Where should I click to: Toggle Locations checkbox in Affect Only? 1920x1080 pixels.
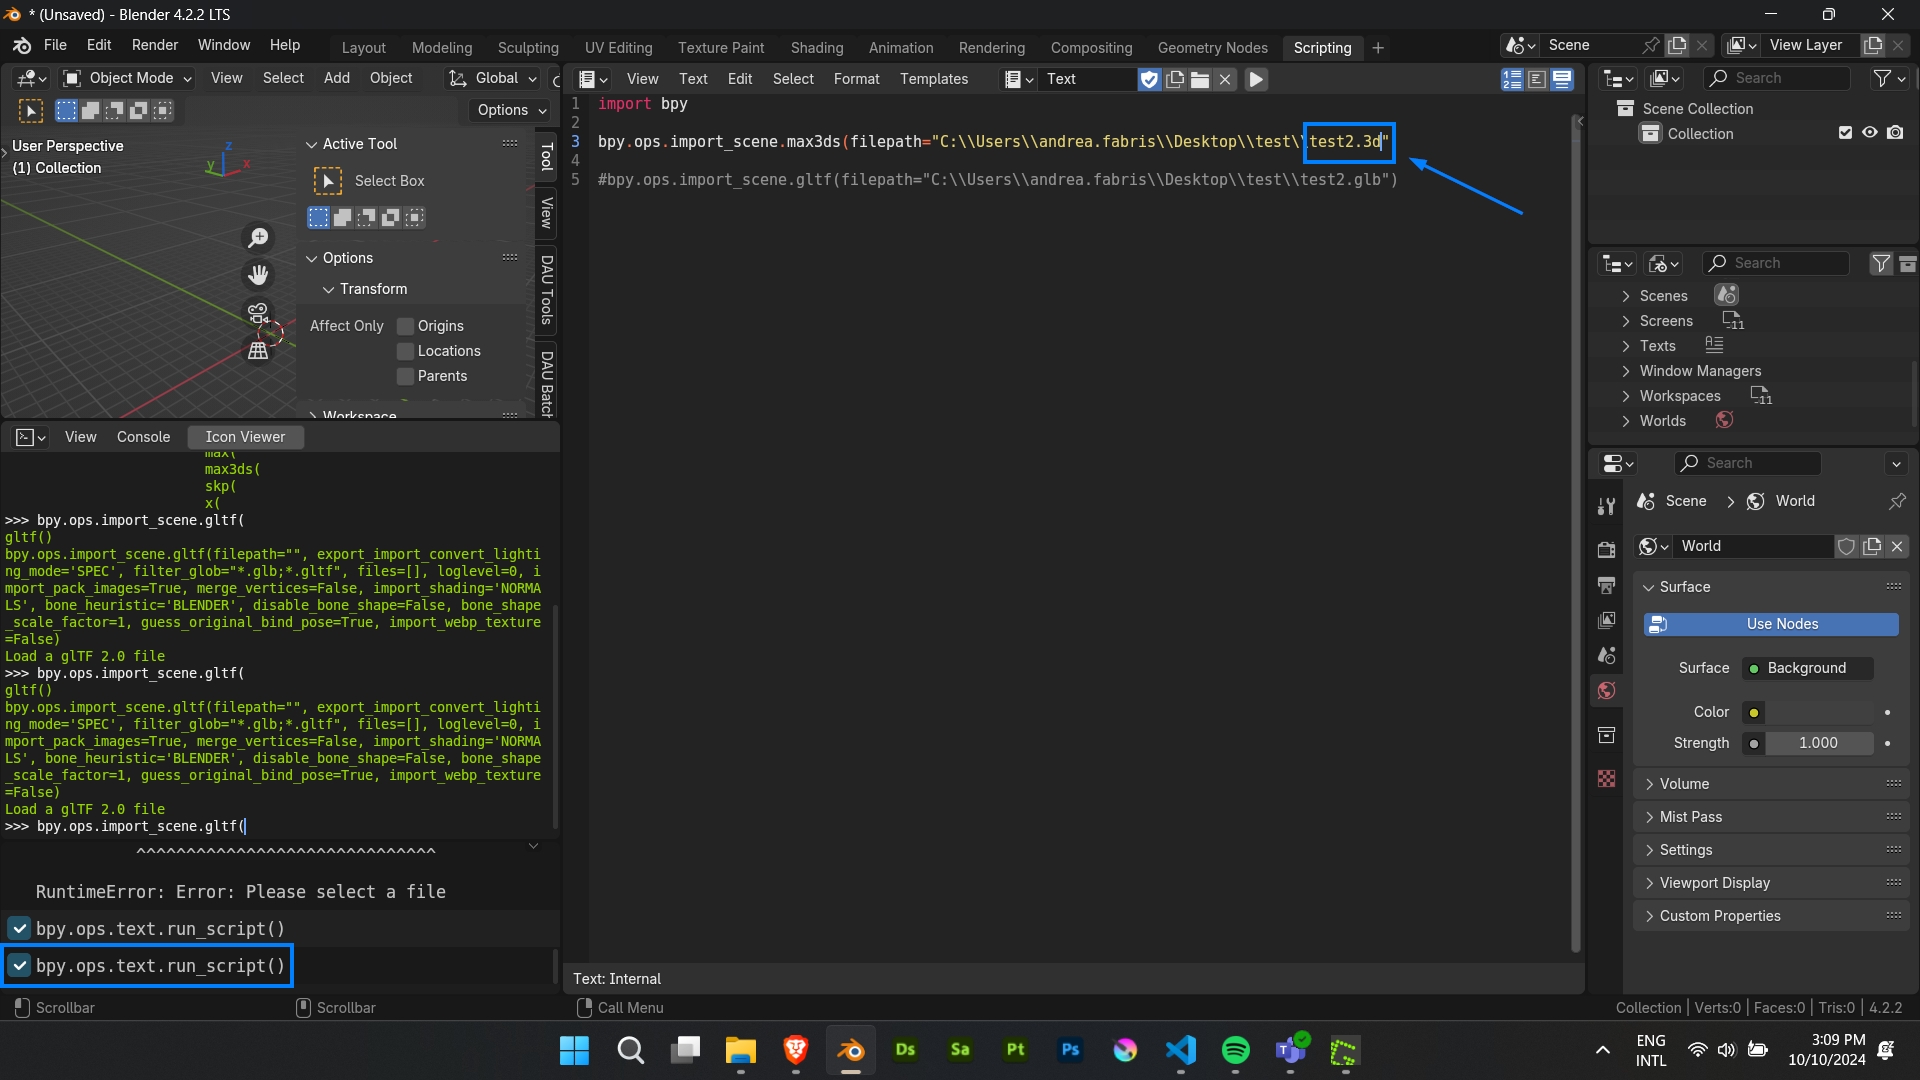click(405, 351)
